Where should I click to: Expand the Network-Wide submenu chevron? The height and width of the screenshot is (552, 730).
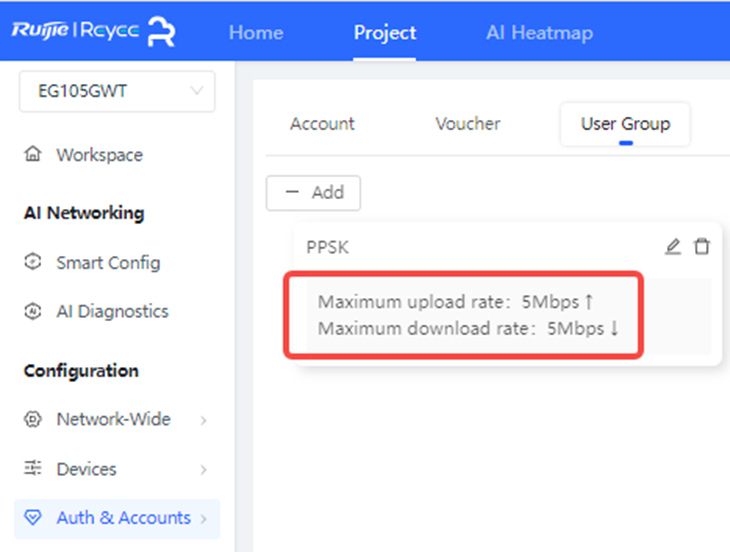(x=203, y=420)
